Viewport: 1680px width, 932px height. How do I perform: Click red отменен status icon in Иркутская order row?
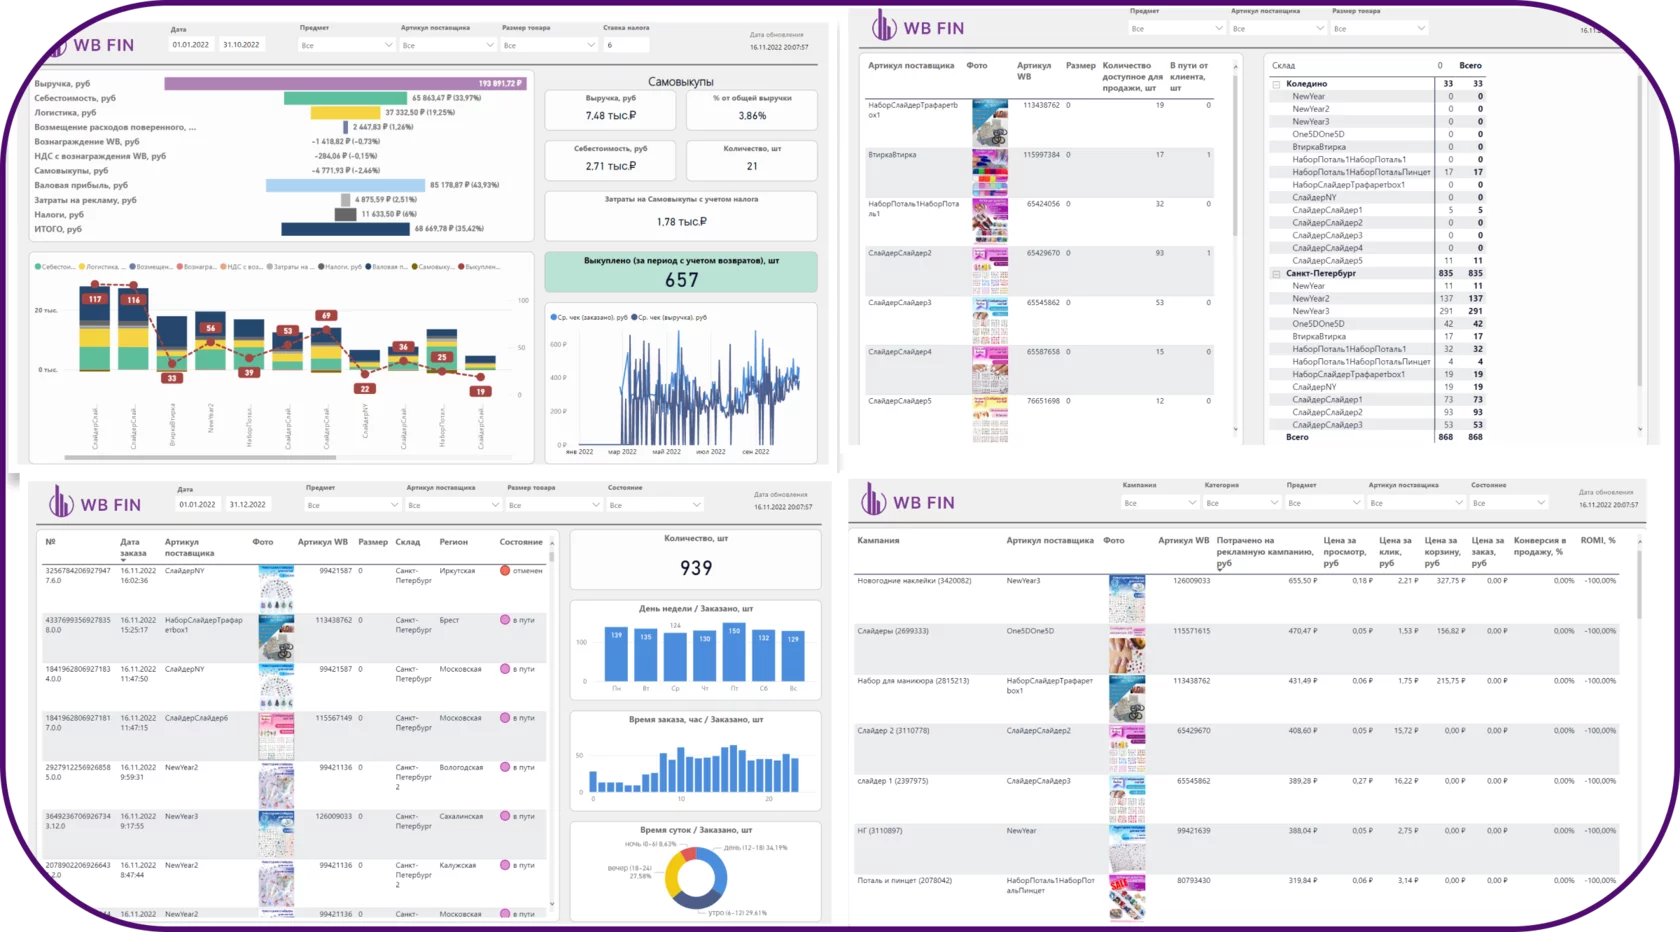point(505,571)
